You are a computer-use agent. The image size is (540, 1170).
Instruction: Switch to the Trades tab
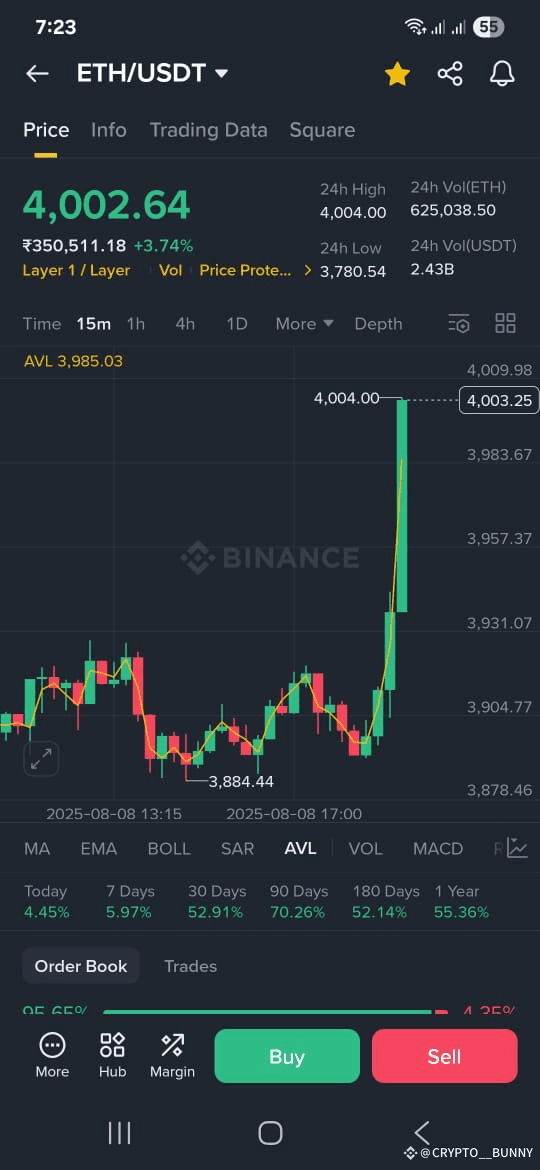point(190,966)
